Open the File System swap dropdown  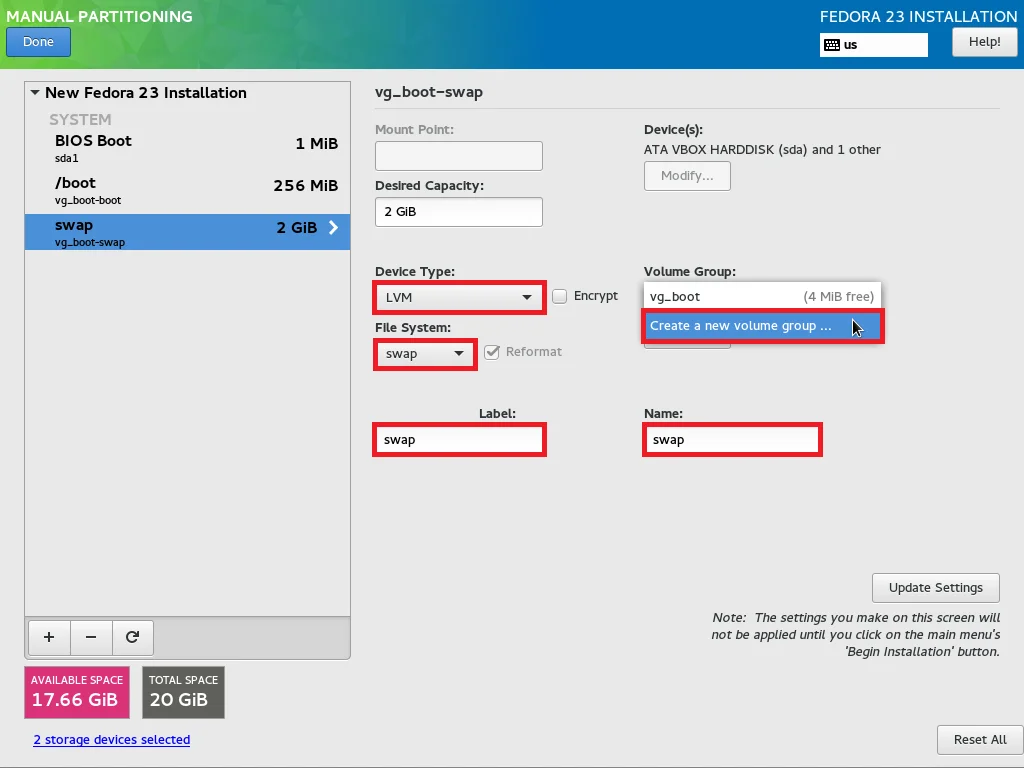click(425, 354)
